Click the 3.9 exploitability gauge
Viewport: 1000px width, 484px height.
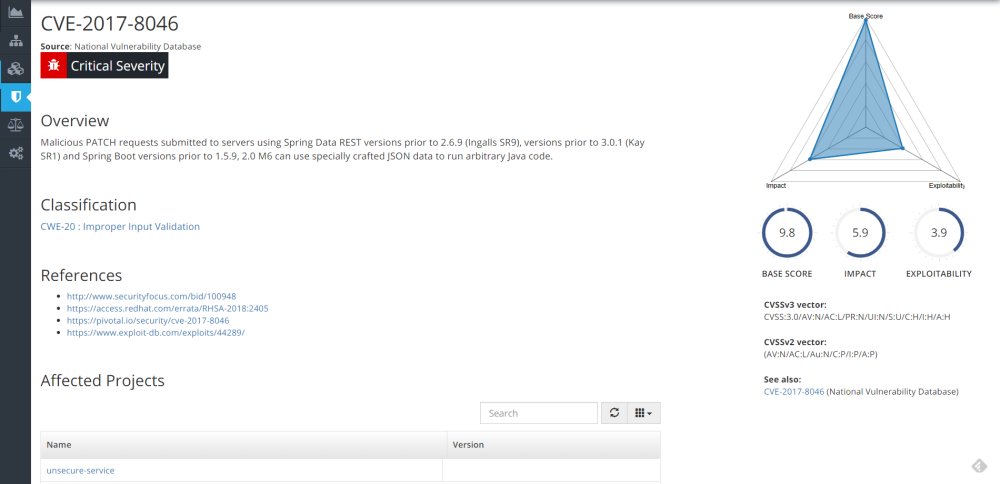pos(939,233)
